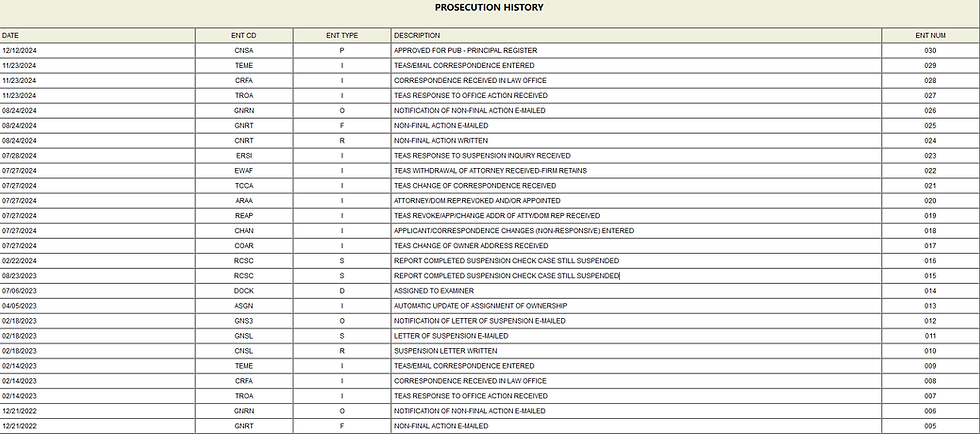Click entry number 015

coord(930,276)
